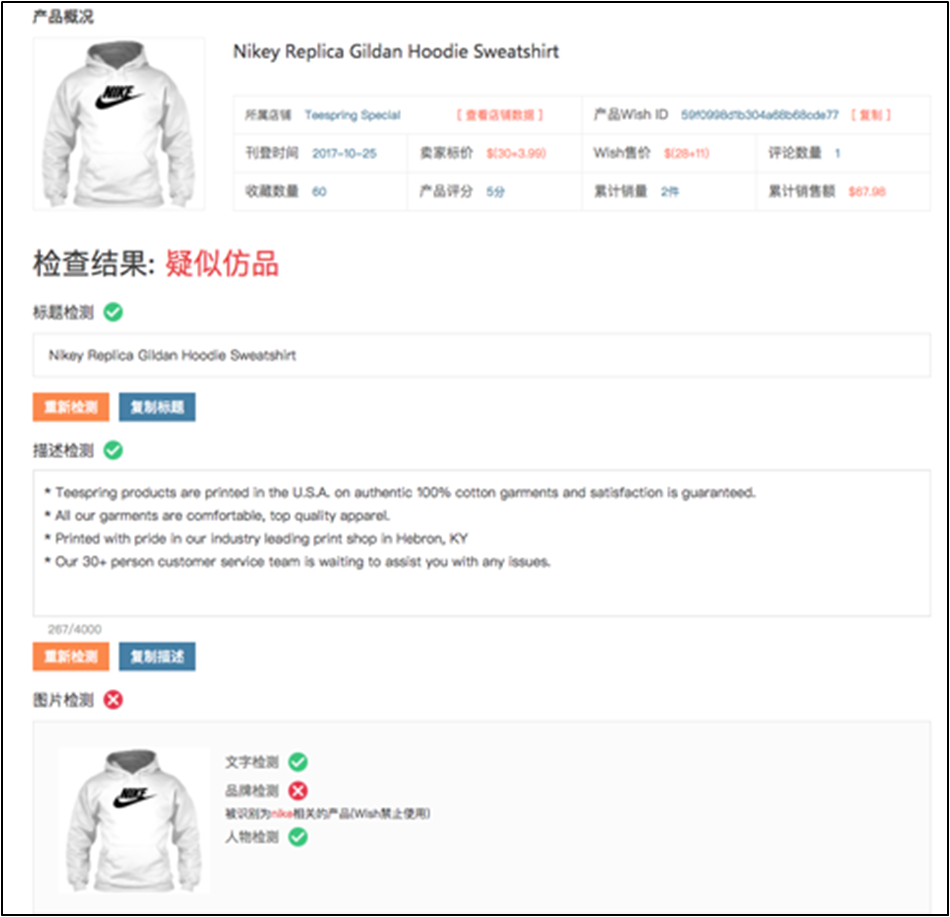This screenshot has width=950, height=917.
Task: Click 重新检测 button below the description box
Action: coord(71,656)
